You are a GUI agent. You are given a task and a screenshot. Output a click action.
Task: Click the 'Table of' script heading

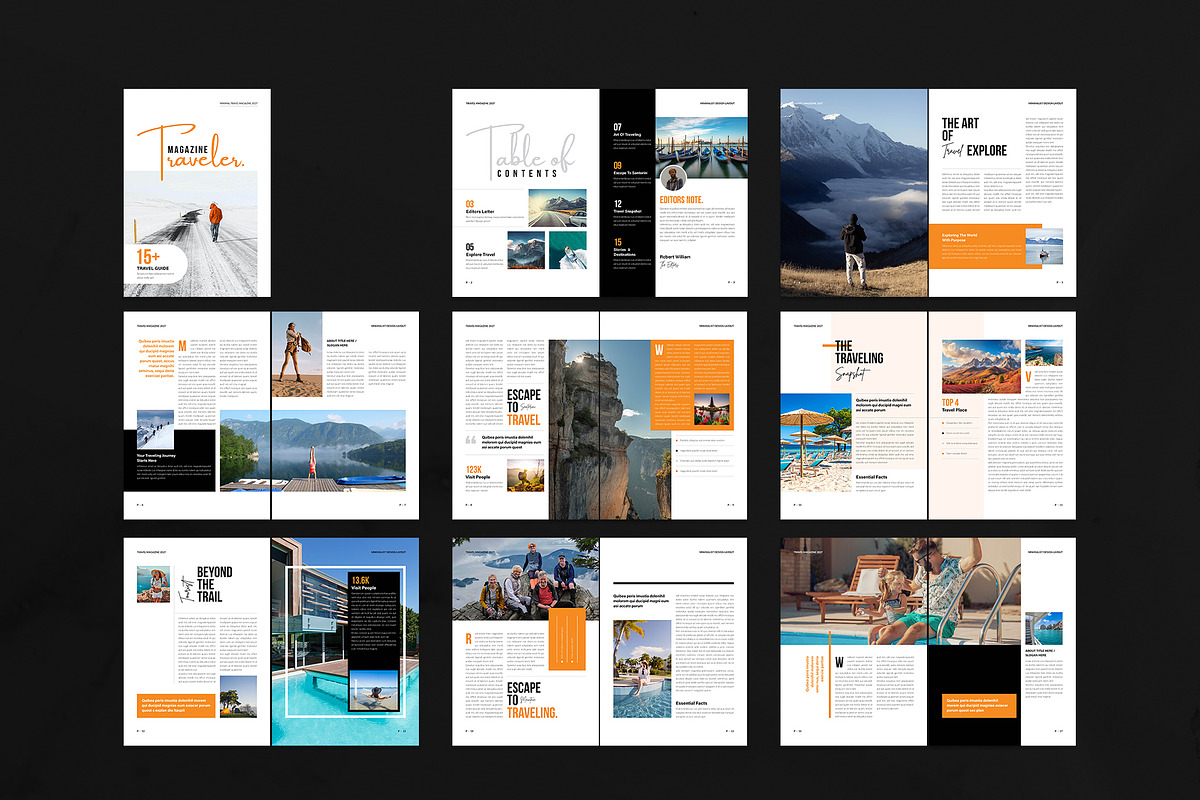(x=520, y=150)
